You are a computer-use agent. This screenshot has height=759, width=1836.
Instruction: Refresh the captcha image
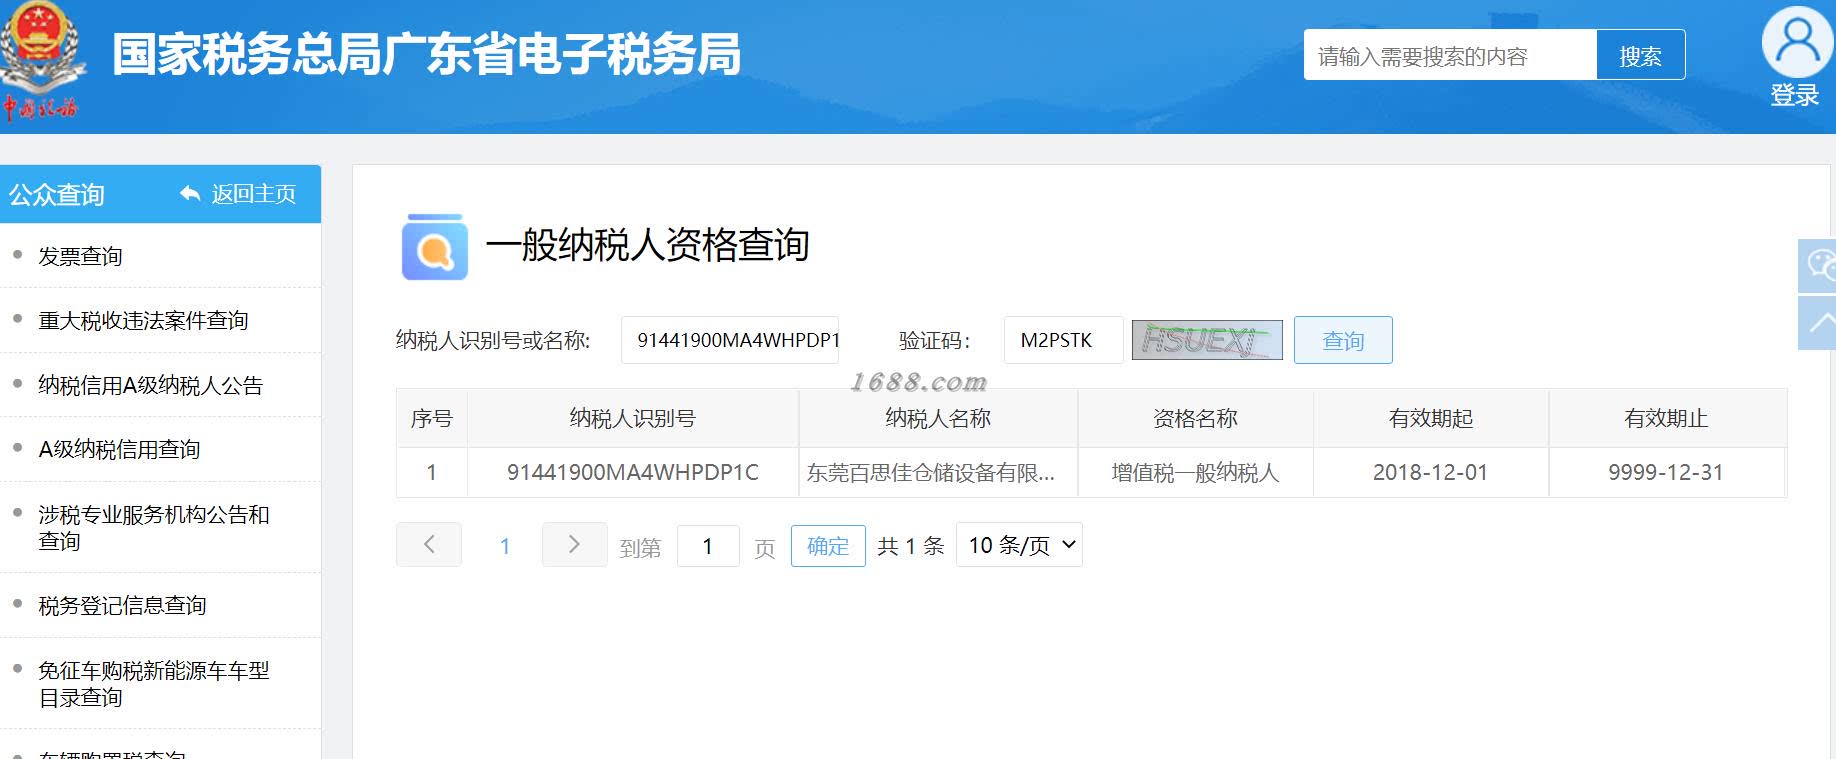tap(1207, 340)
